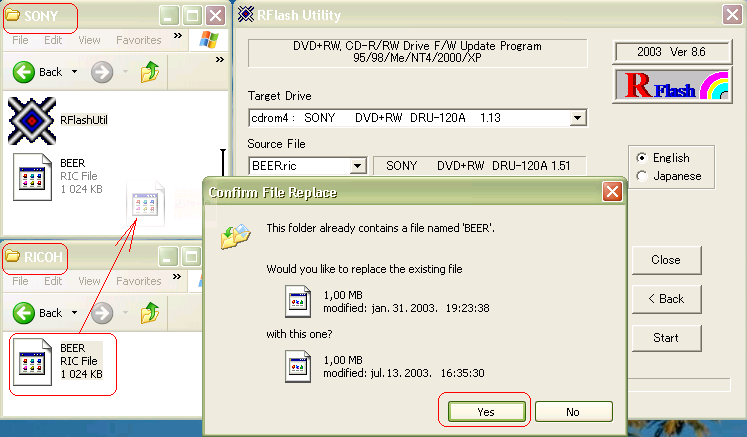The width and height of the screenshot is (747, 437).
Task: Select the BEER RIC file icon in RICOH folder
Action: [x=32, y=362]
